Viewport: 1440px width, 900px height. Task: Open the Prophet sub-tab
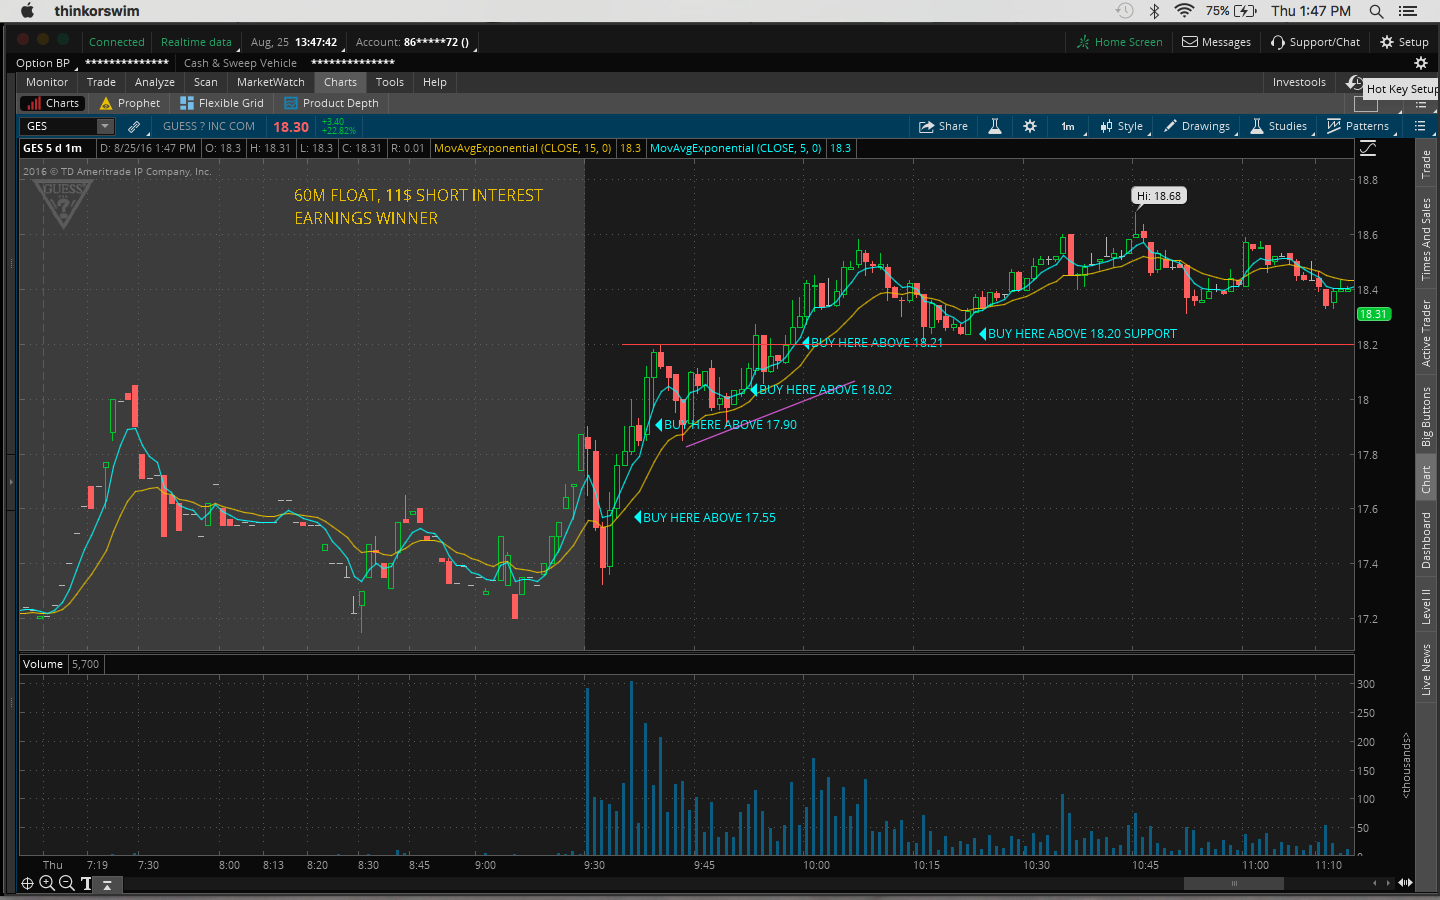130,103
